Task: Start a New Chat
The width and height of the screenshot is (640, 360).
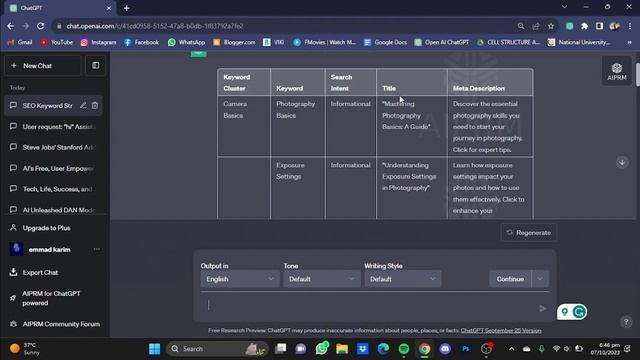Action: click(42, 66)
